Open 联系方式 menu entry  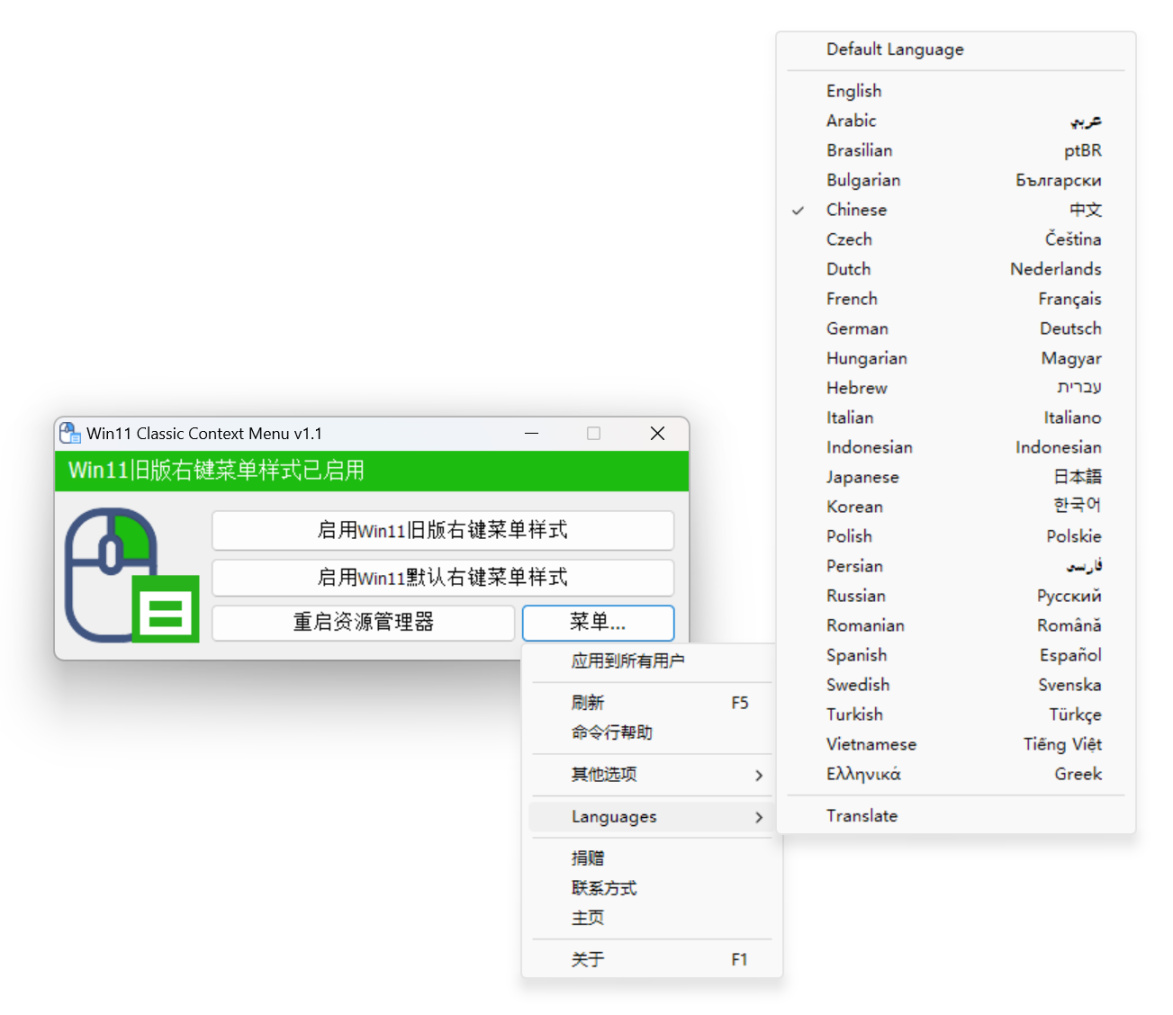point(651,889)
